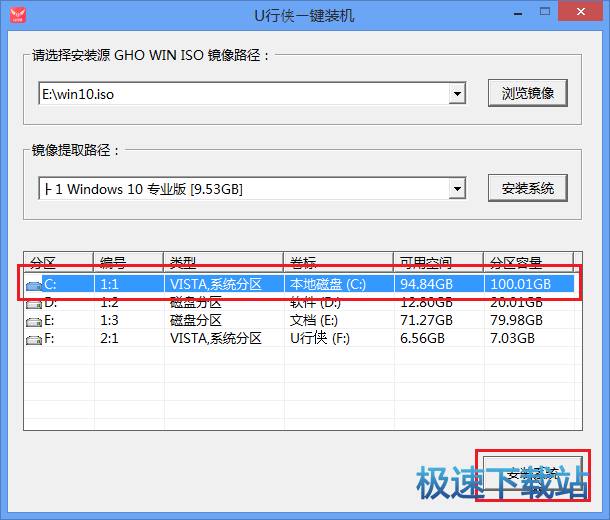Click the C: drive icon
Viewport: 610px width, 520px height.
coord(34,286)
